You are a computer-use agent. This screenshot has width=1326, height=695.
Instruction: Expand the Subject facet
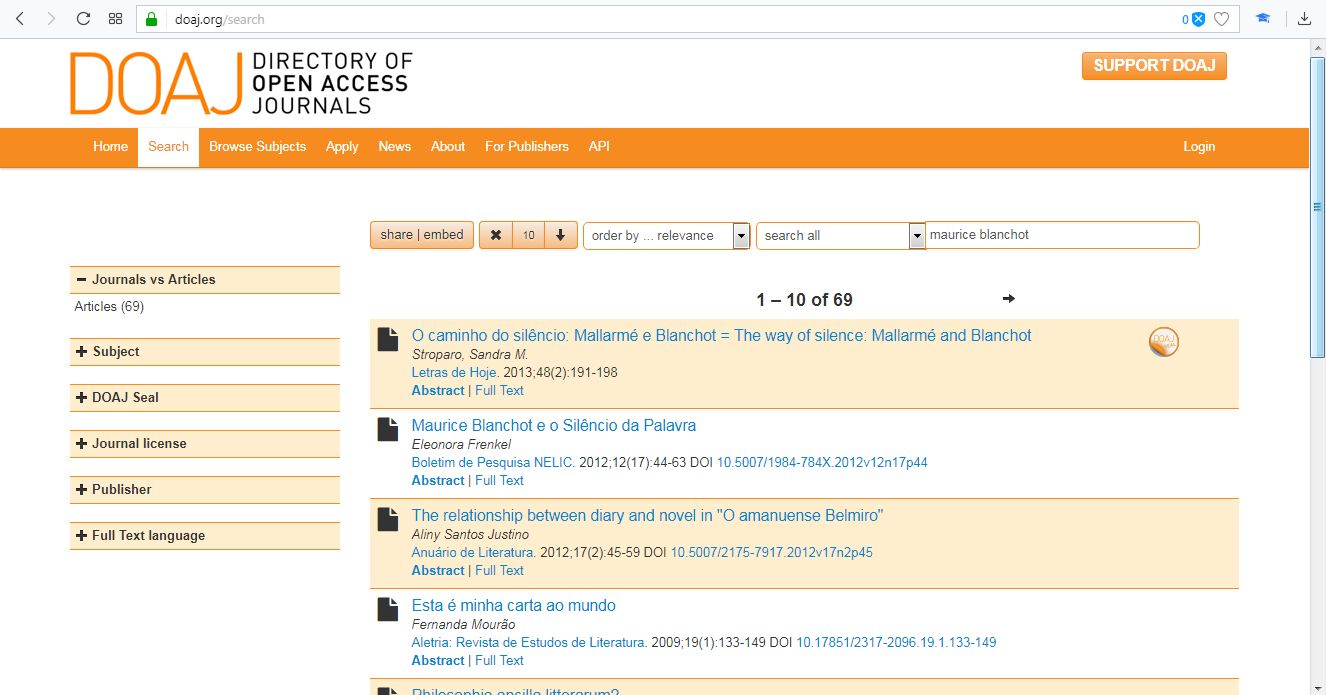point(205,352)
